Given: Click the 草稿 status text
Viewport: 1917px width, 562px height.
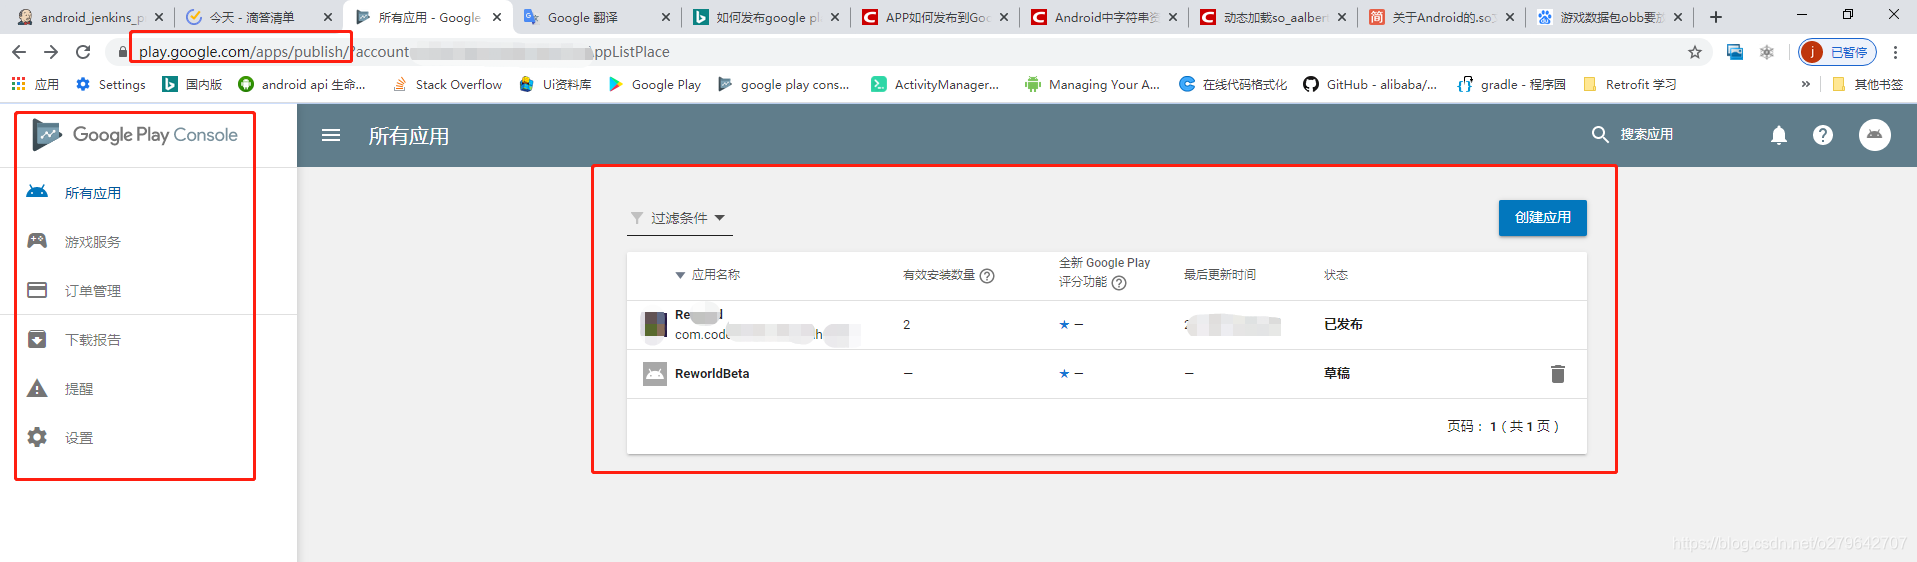Looking at the screenshot, I should coord(1337,373).
